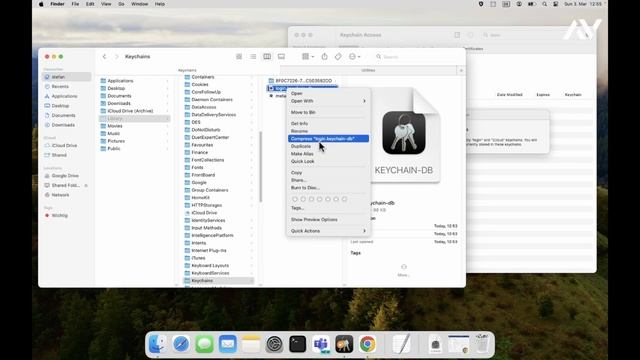Click the Share toolbar icon in Finder
The height and width of the screenshot is (360, 640).
click(x=324, y=57)
